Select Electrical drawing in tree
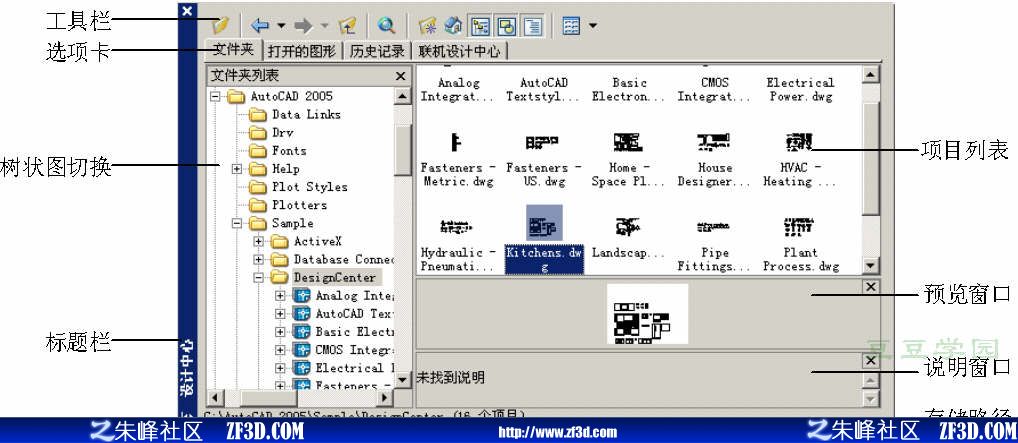This screenshot has height=443, width=1018. tap(354, 368)
